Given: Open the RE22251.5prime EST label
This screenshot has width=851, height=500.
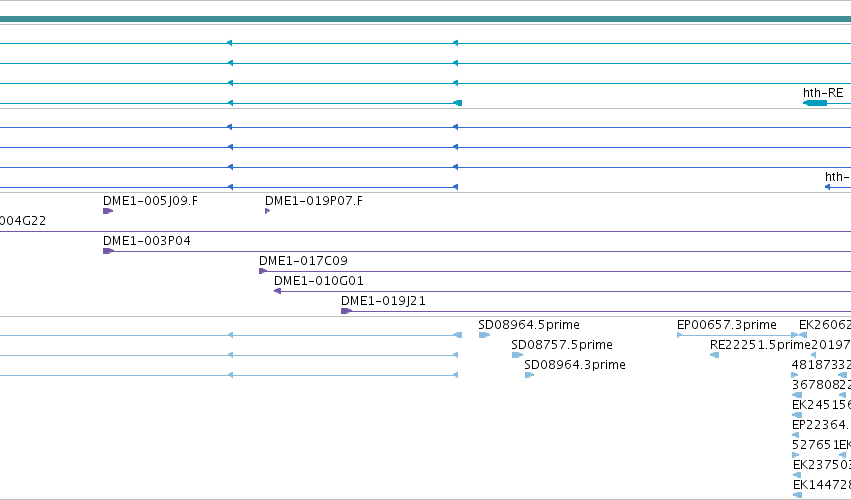Looking at the screenshot, I should click(x=760, y=345).
